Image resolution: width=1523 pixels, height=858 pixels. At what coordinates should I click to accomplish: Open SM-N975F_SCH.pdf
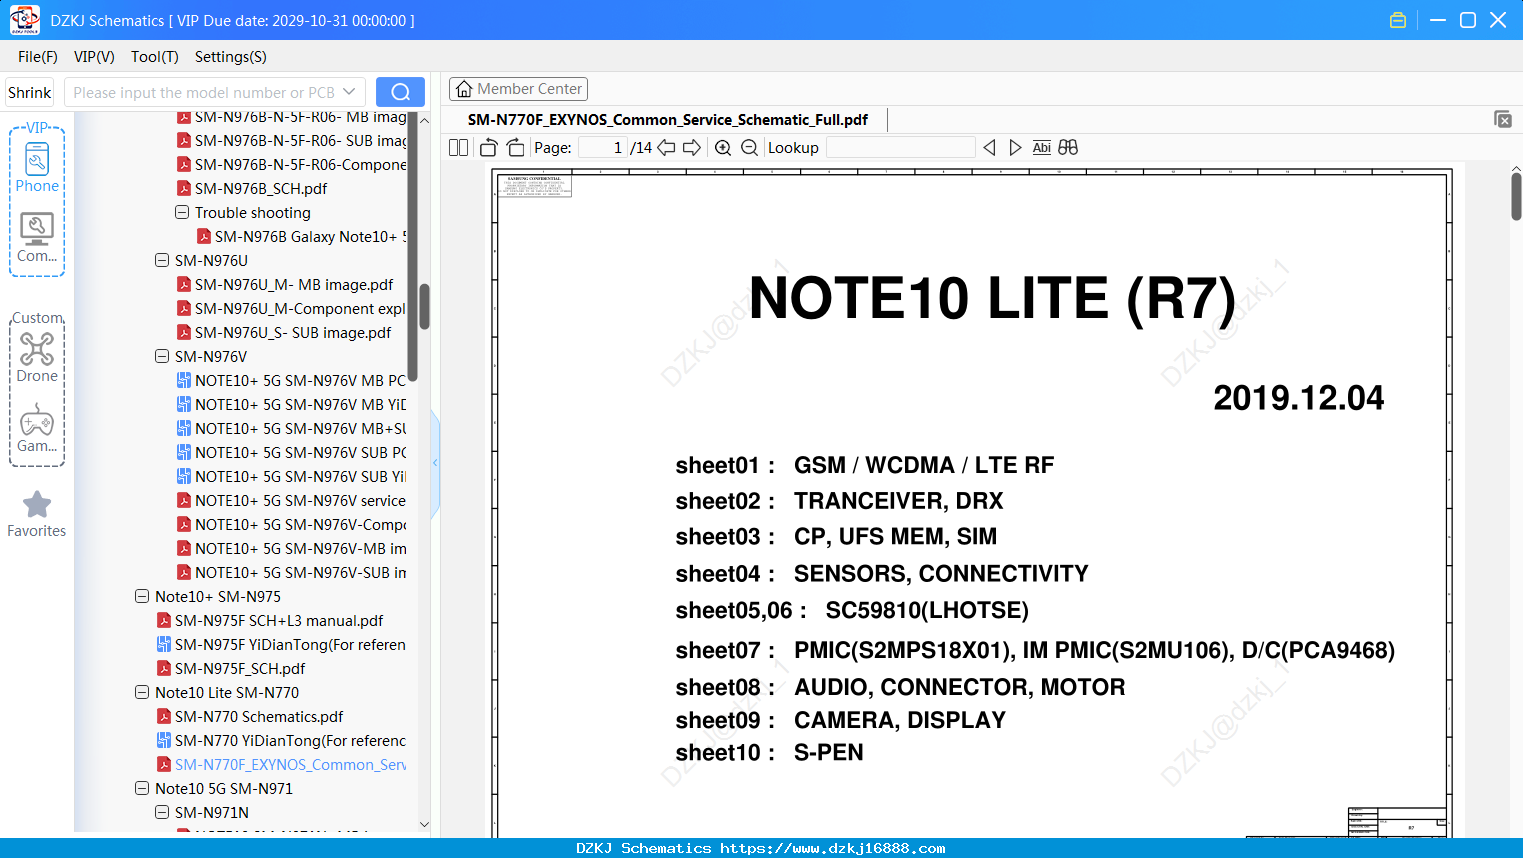click(231, 668)
